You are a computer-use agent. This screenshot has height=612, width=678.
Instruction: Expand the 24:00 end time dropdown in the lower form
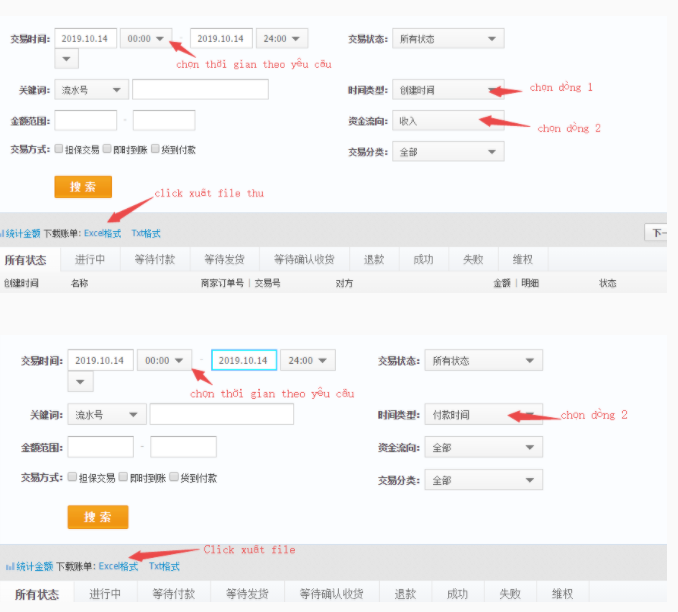(x=307, y=360)
